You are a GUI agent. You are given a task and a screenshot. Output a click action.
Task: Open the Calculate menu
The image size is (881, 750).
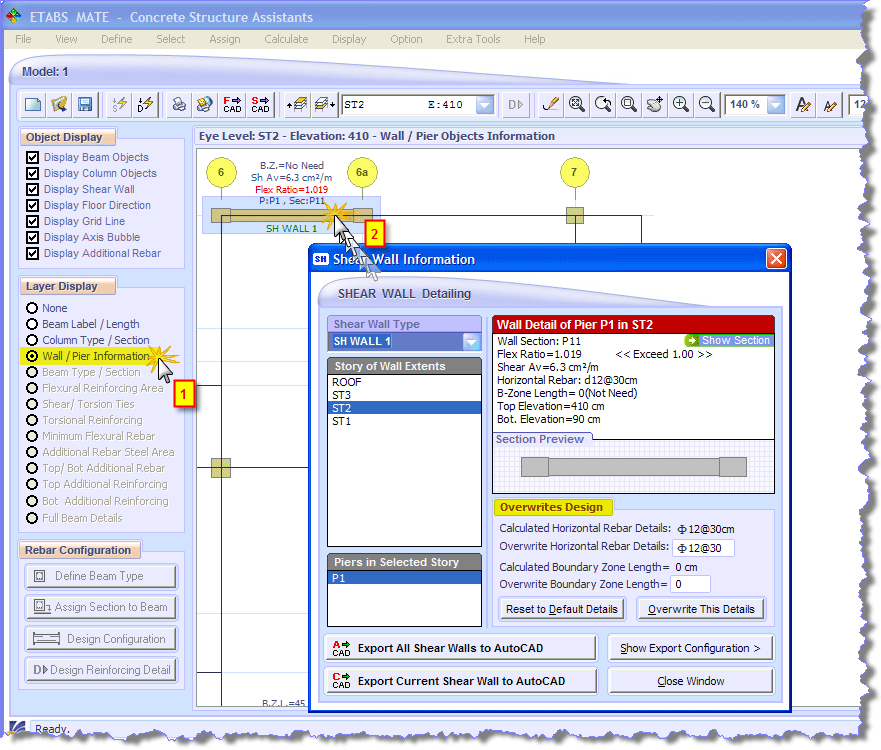tap(286, 39)
